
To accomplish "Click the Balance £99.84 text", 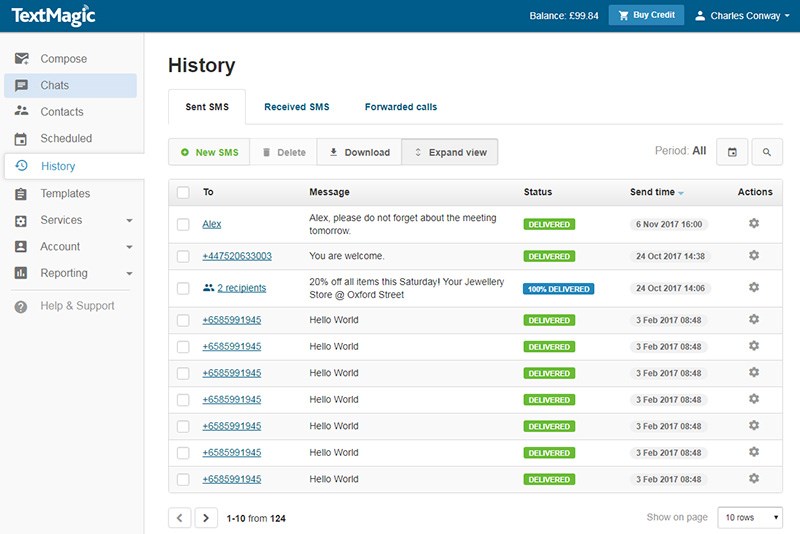I will 564,16.
